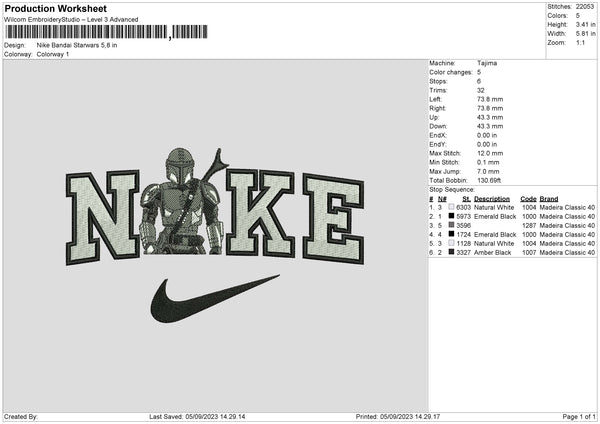Screen dimensions: 600x424
Task: Click the 'Up:' measurement label
Action: (x=434, y=117)
